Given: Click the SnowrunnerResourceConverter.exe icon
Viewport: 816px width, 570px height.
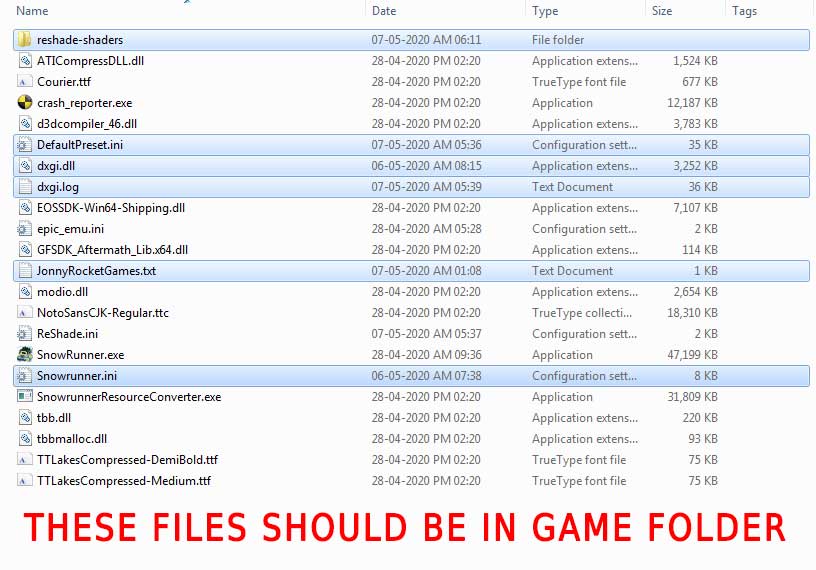Looking at the screenshot, I should (x=25, y=397).
